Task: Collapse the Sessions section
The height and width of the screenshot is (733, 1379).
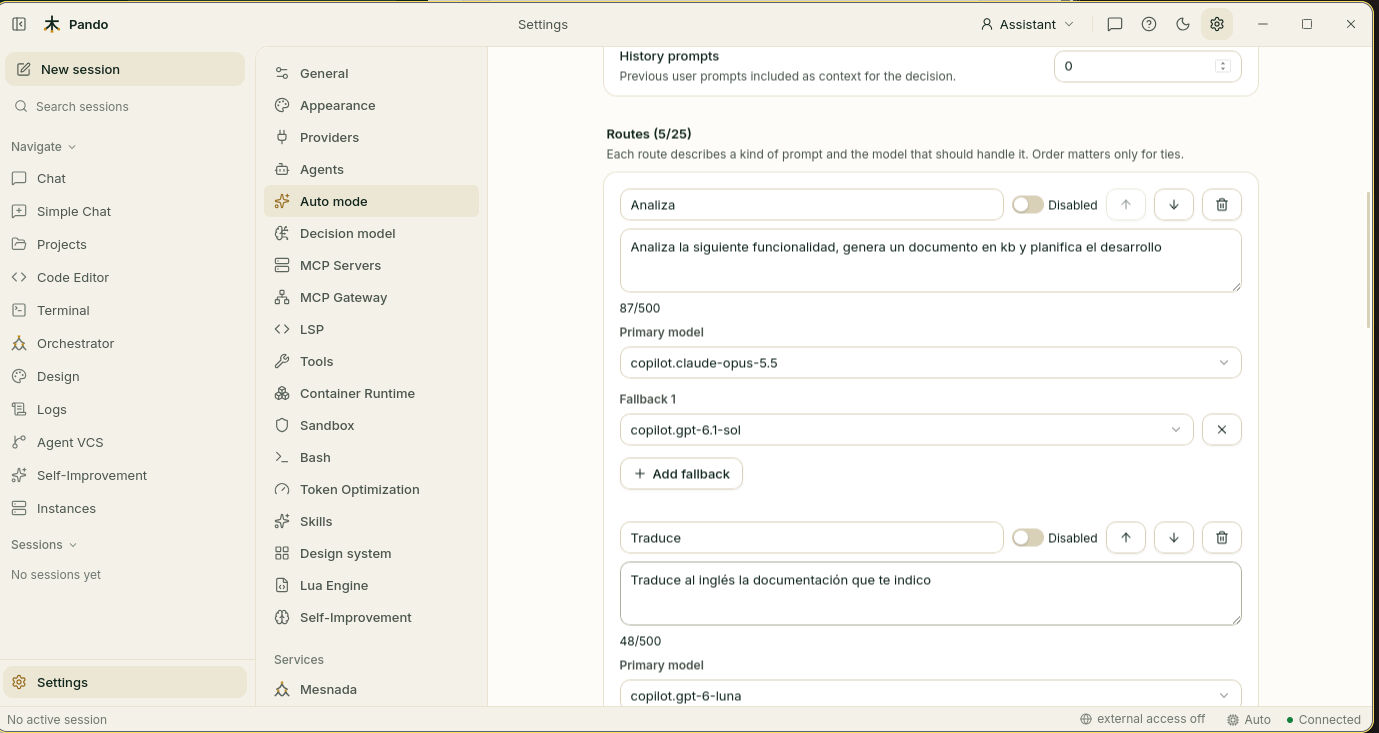Action: (44, 545)
